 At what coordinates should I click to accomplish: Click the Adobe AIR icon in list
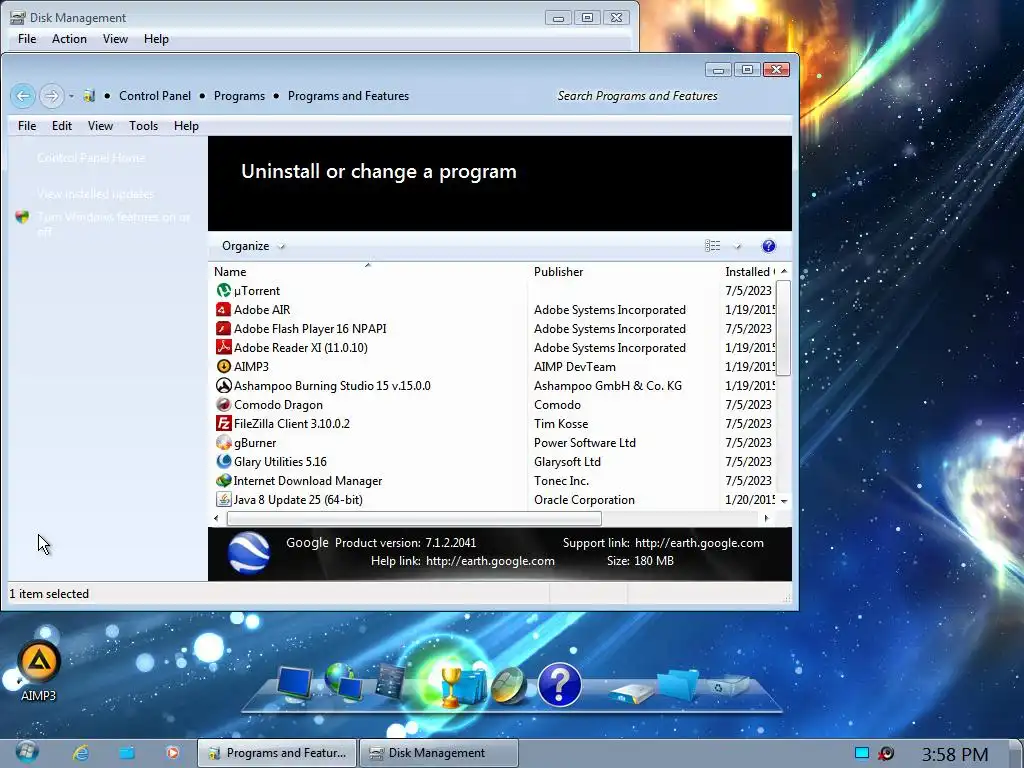coord(223,310)
